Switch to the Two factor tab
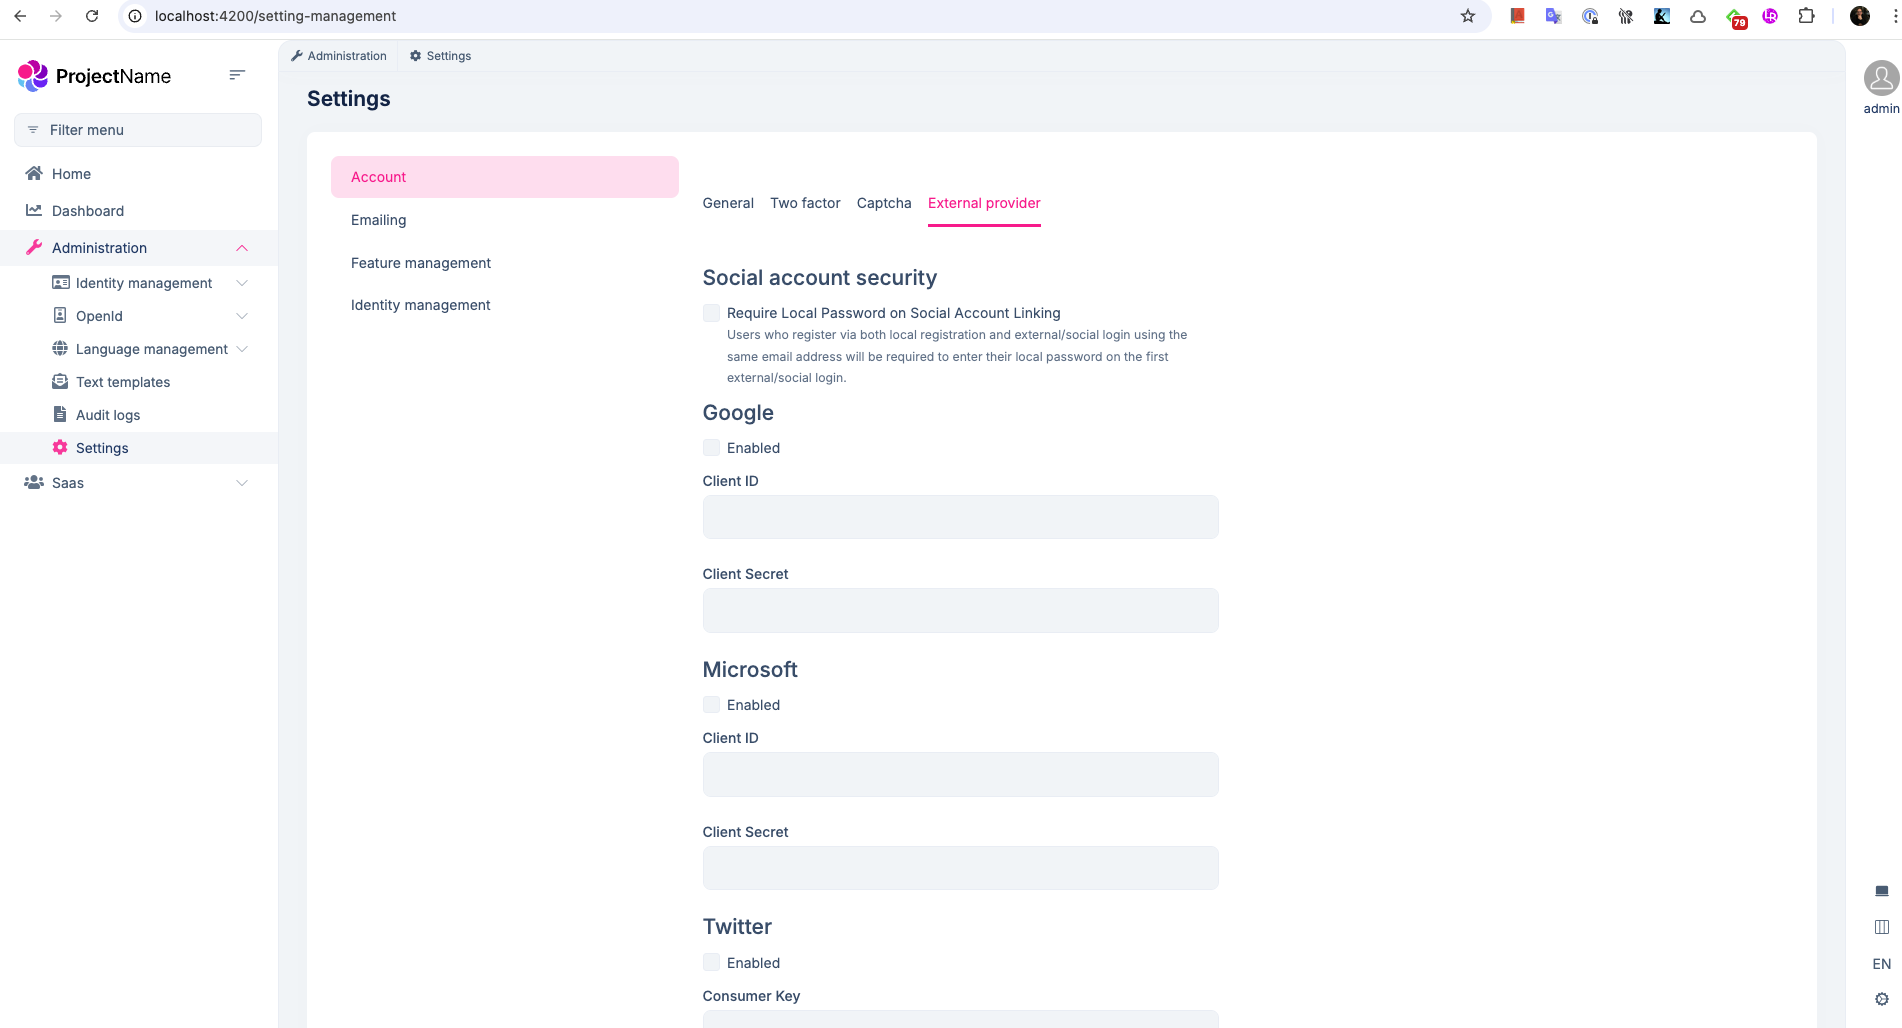The width and height of the screenshot is (1902, 1028). click(x=805, y=203)
